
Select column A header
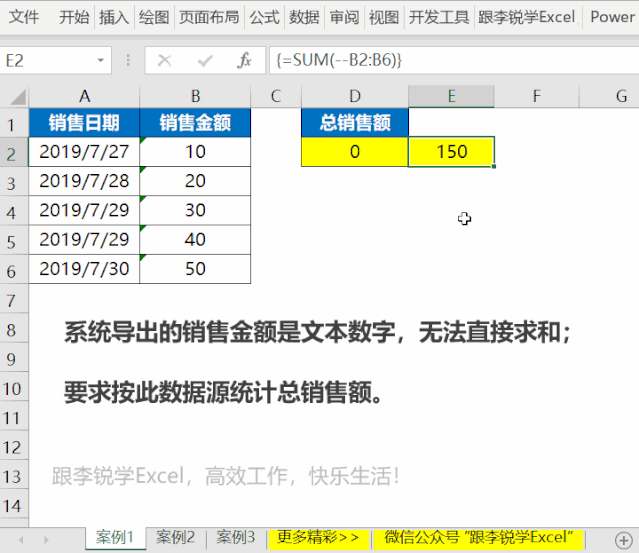pos(84,97)
